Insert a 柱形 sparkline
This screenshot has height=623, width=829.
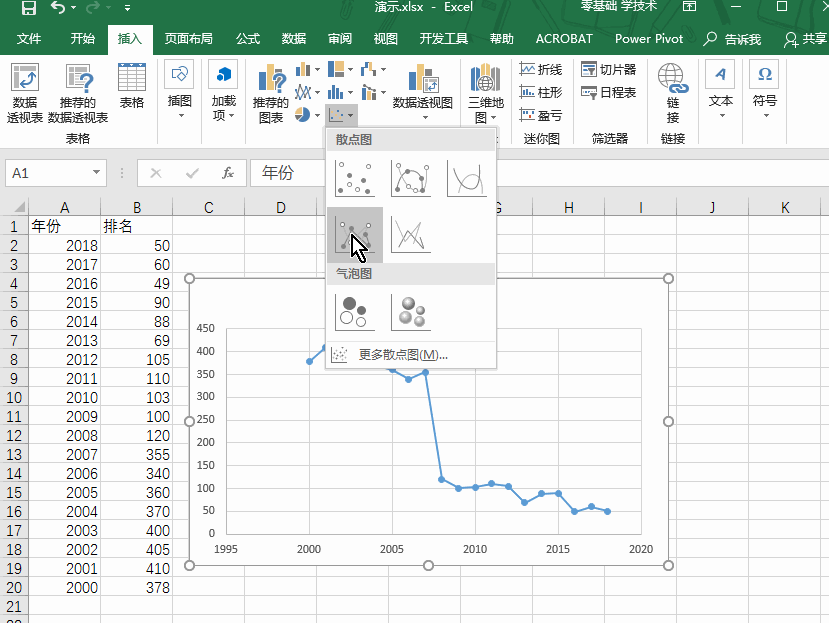(540, 93)
